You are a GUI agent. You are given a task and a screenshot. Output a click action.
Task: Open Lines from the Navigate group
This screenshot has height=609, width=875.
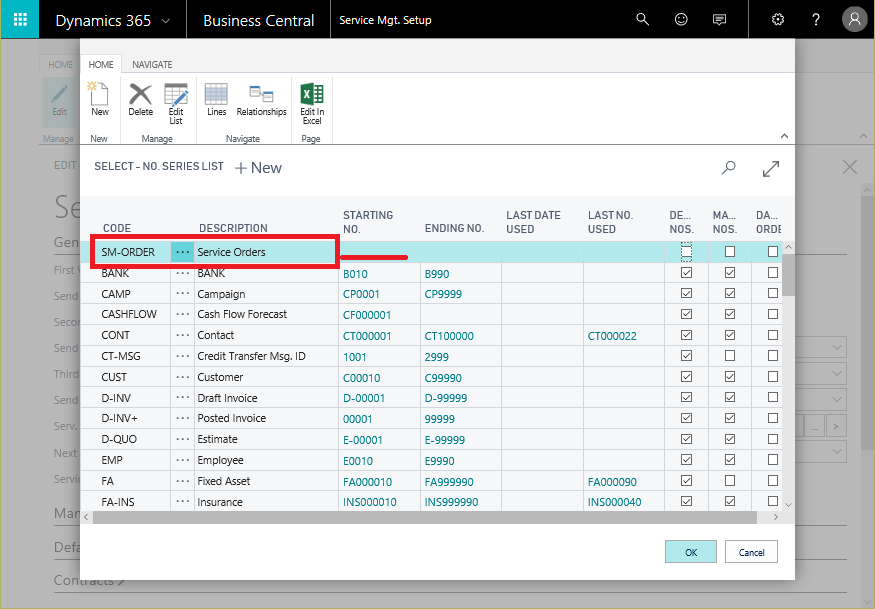coord(217,99)
